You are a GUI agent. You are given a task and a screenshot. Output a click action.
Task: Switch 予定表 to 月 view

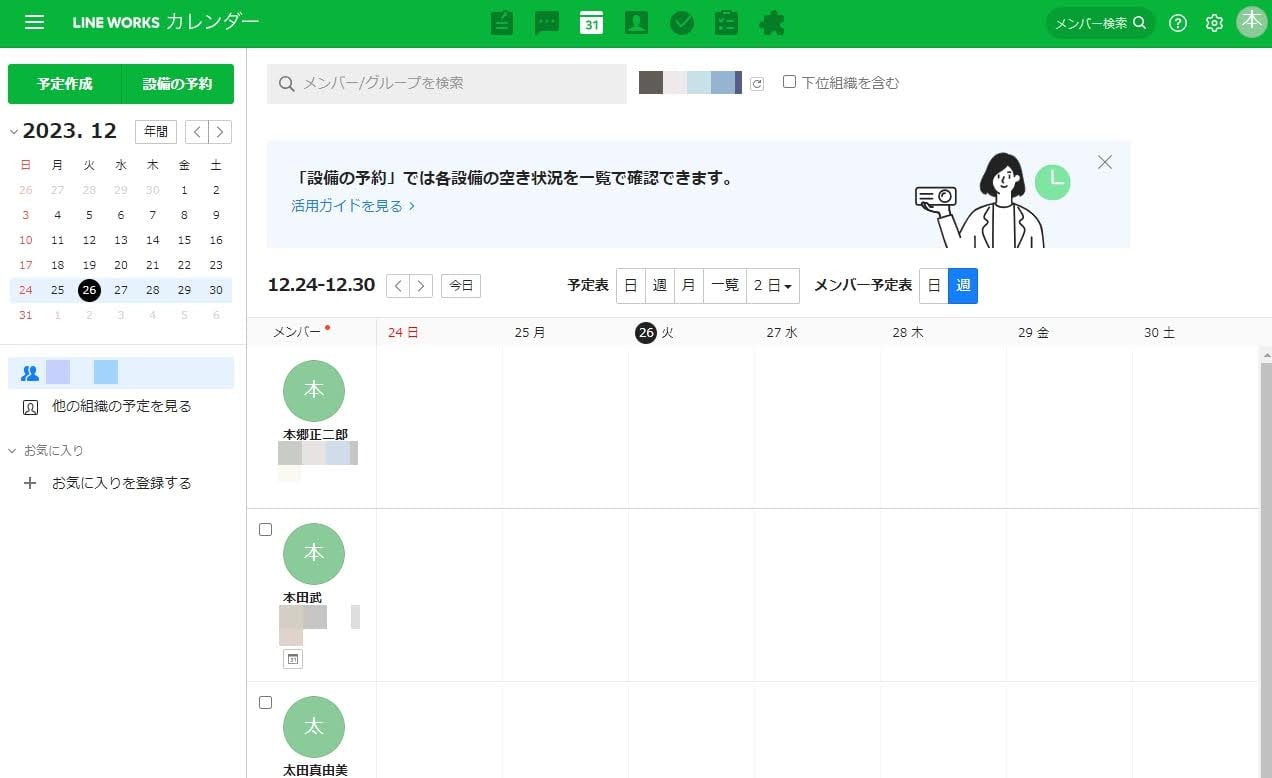(689, 286)
